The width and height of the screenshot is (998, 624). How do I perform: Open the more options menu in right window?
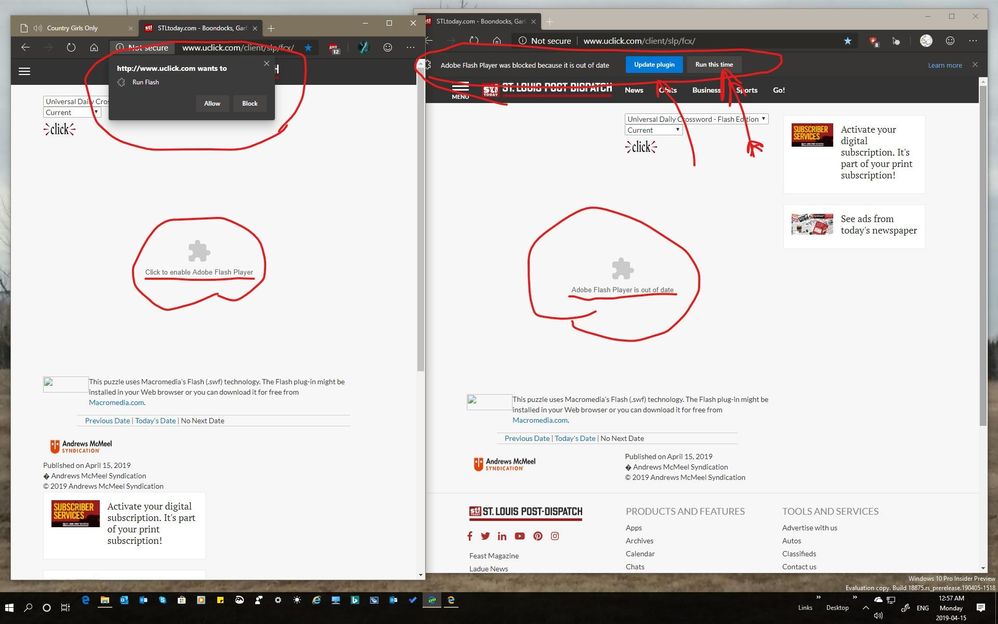[x=973, y=41]
